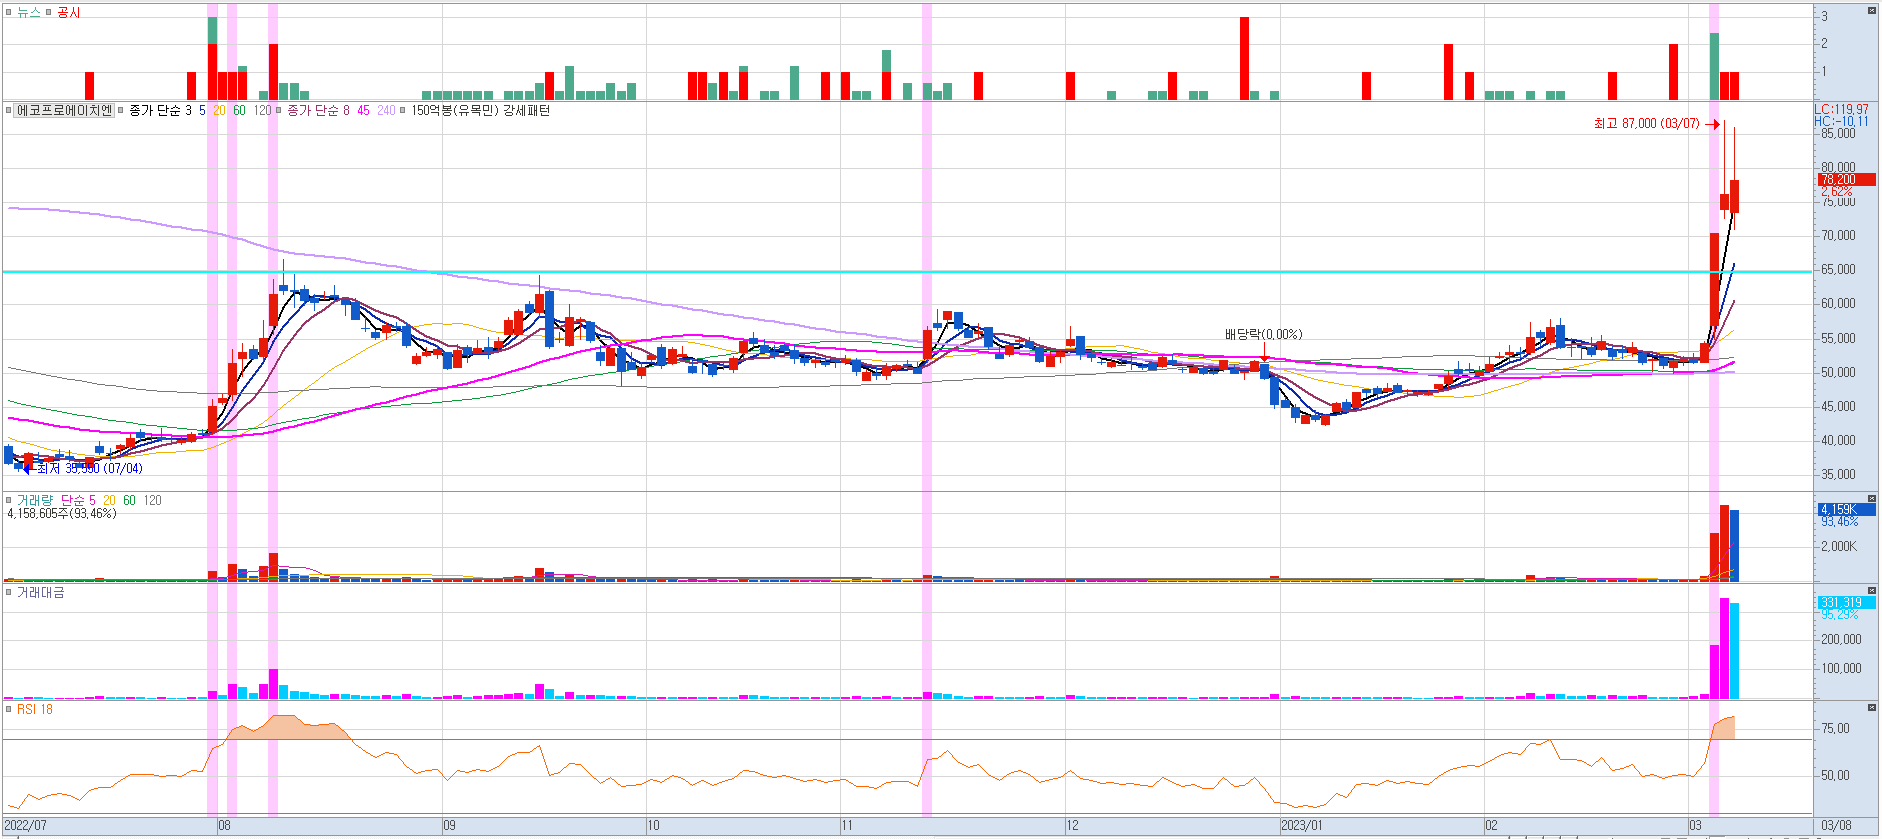Open the 종가 단순 3 moving average label
1882x839 pixels.
pos(160,110)
